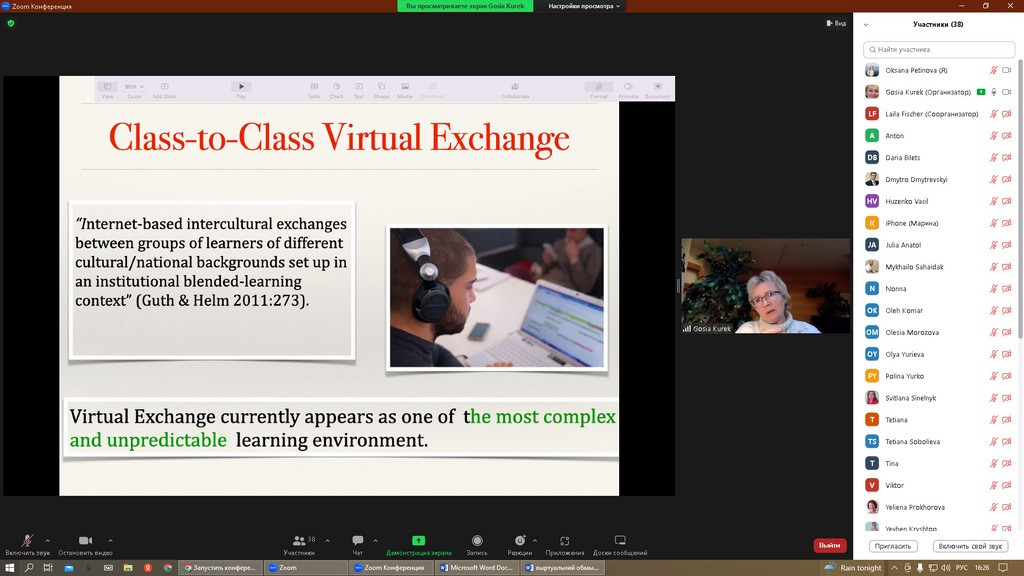Image resolution: width=1024 pixels, height=576 pixels.
Task: Select participant Olesia Morozova
Action: (x=938, y=332)
